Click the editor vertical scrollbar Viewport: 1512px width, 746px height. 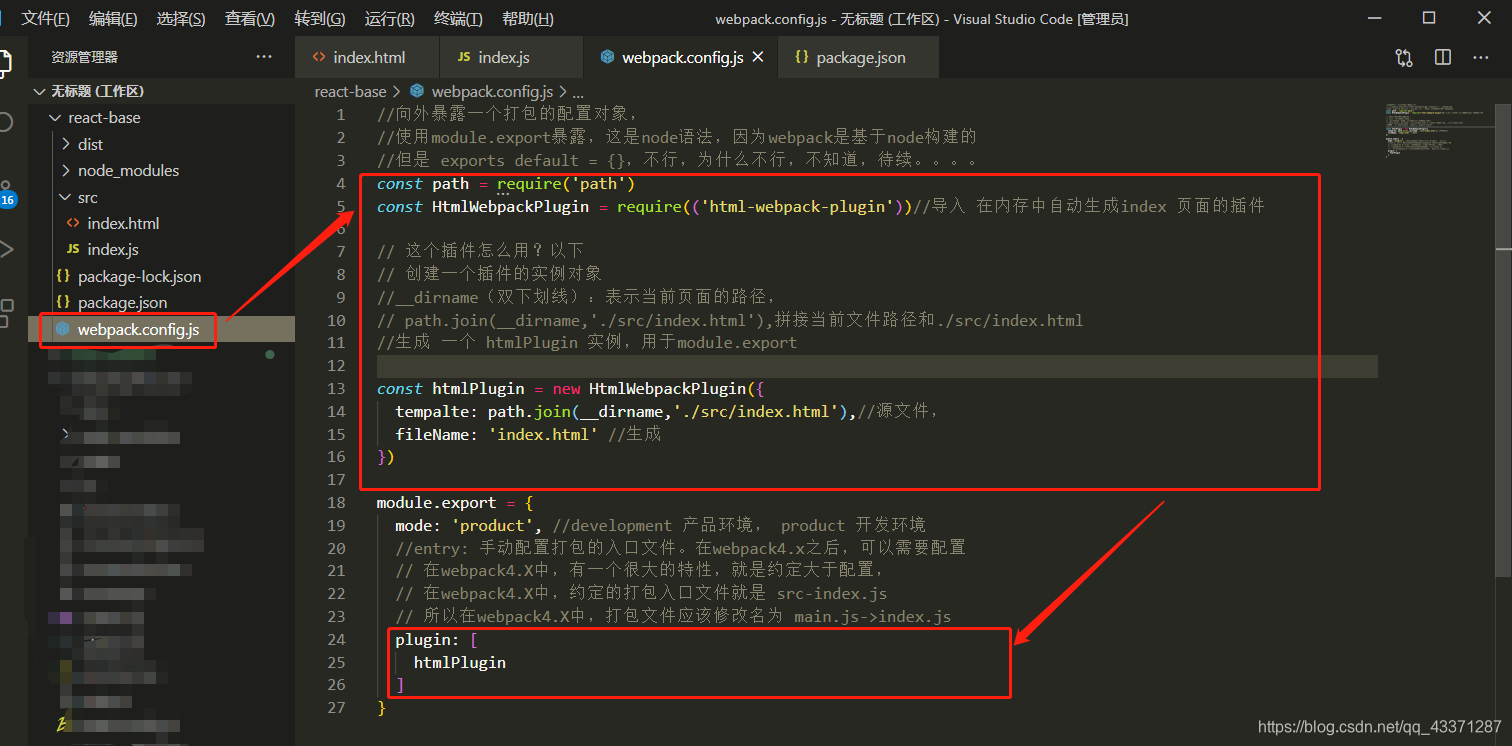(x=1503, y=340)
